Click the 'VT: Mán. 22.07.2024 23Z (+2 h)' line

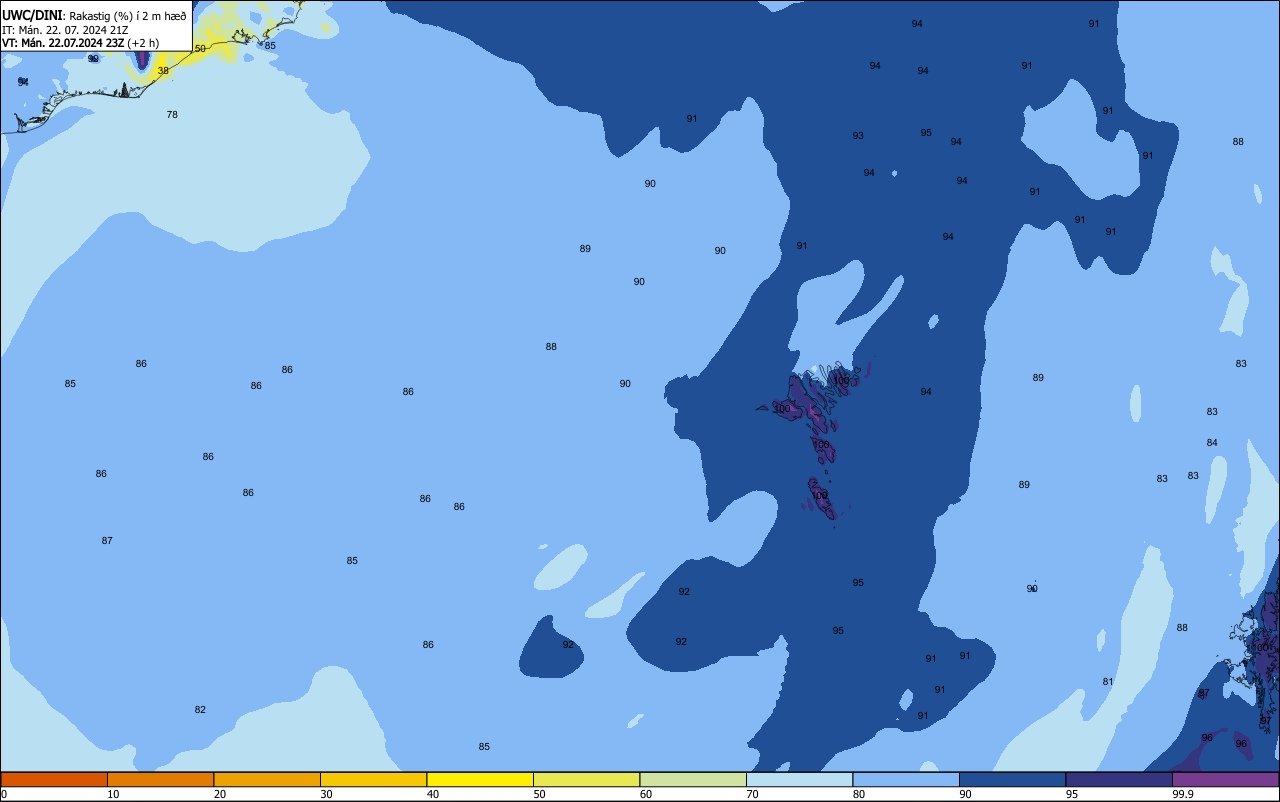tap(80, 43)
